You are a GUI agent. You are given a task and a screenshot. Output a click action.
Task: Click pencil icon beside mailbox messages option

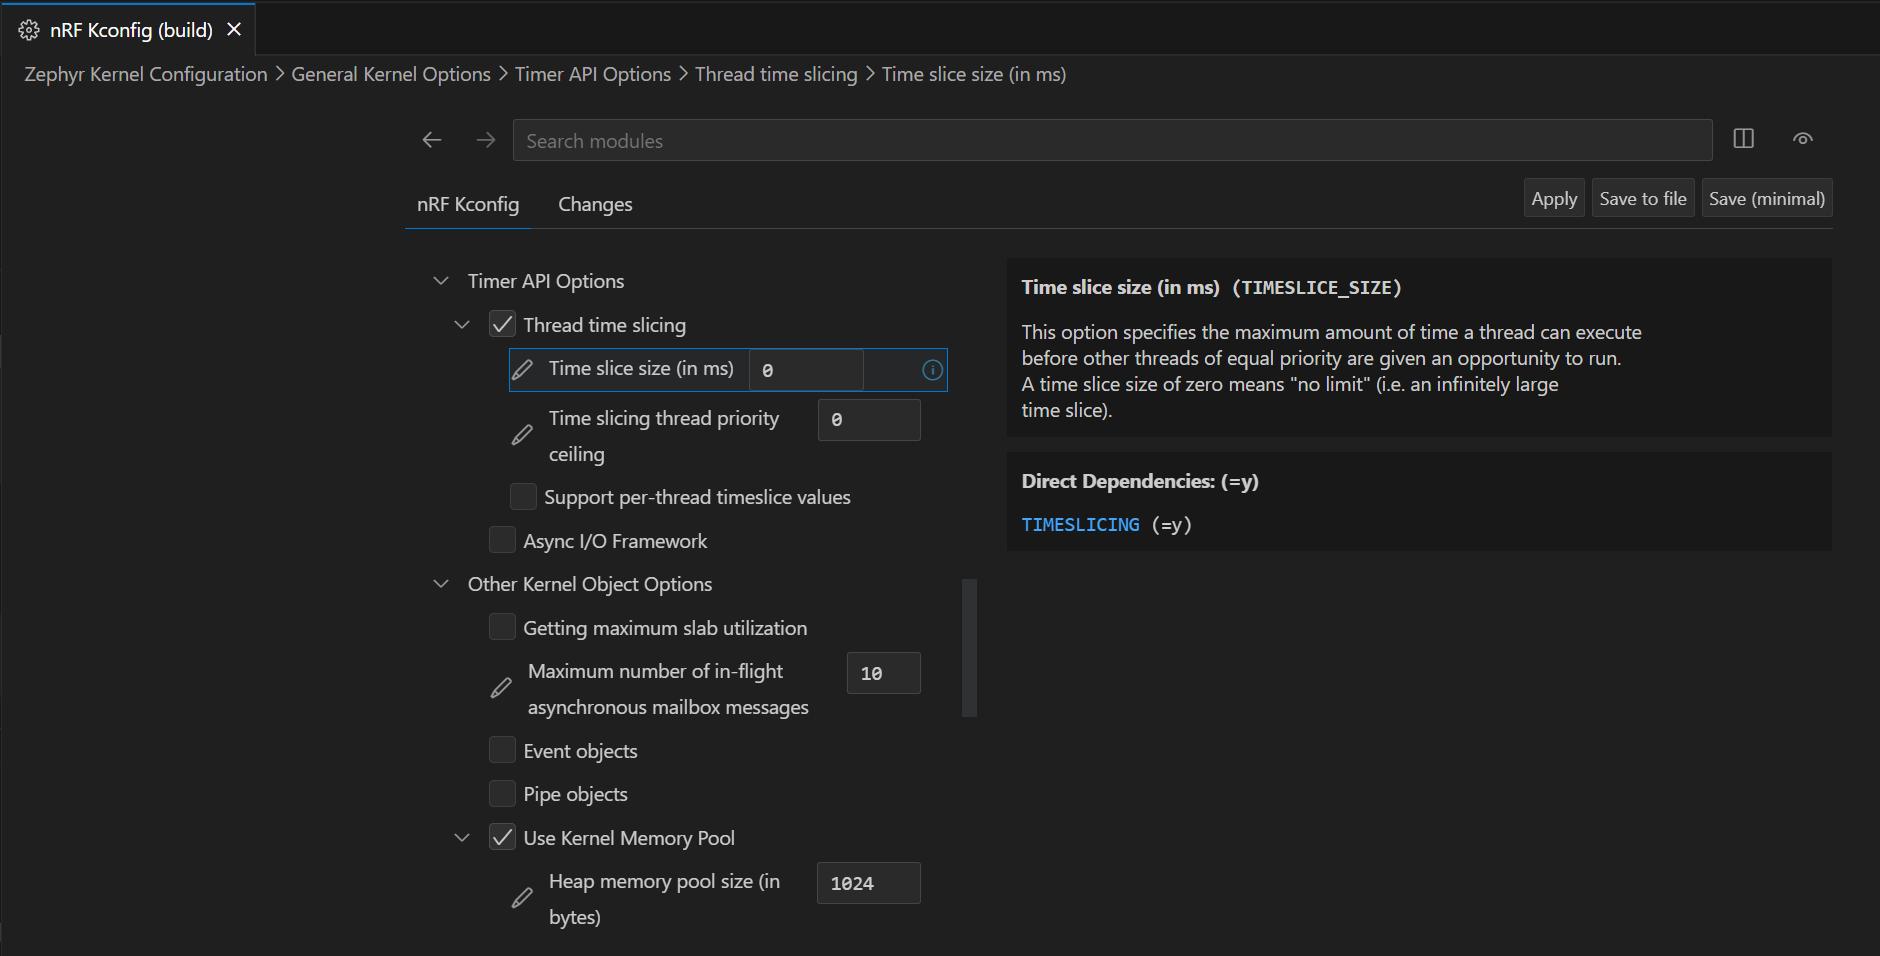click(x=501, y=688)
